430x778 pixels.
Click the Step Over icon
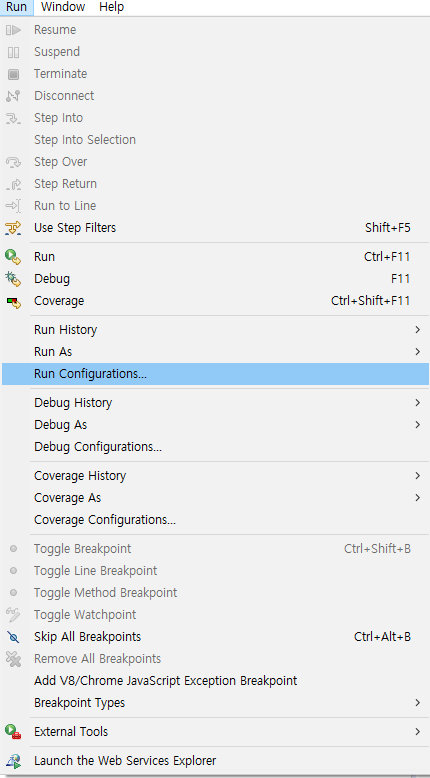[x=13, y=162]
